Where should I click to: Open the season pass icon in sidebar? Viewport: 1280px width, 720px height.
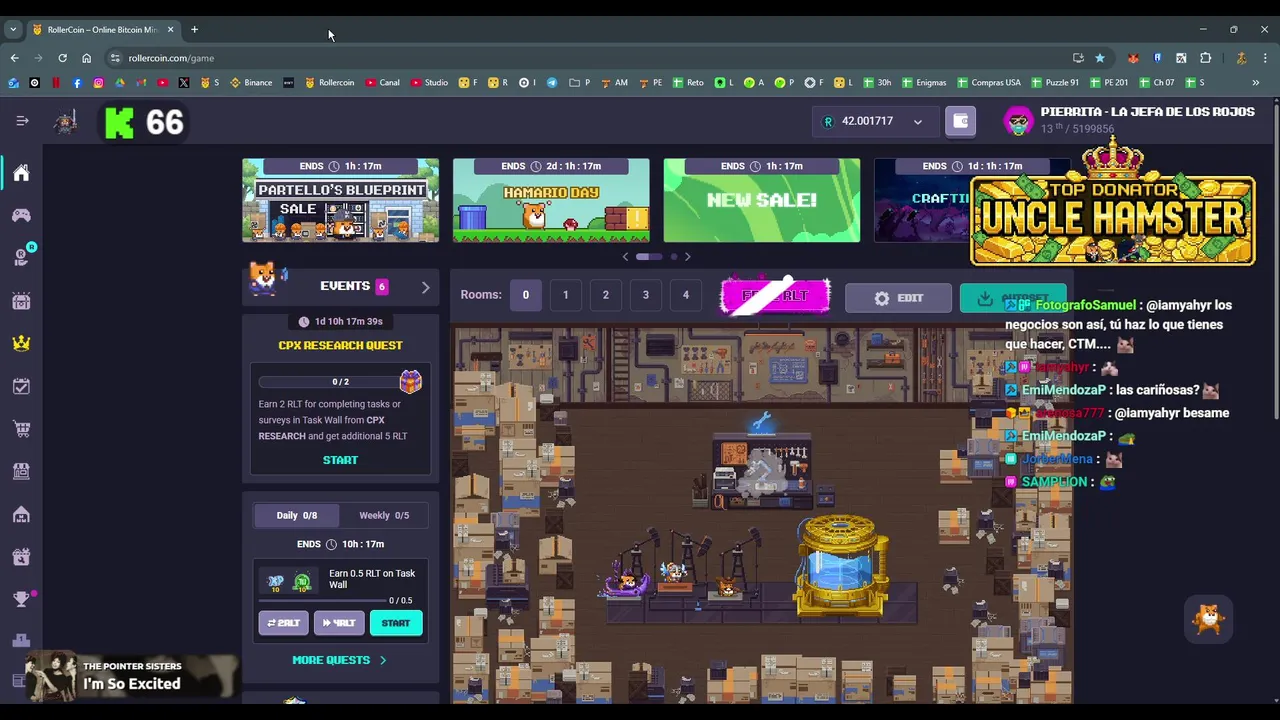21,301
